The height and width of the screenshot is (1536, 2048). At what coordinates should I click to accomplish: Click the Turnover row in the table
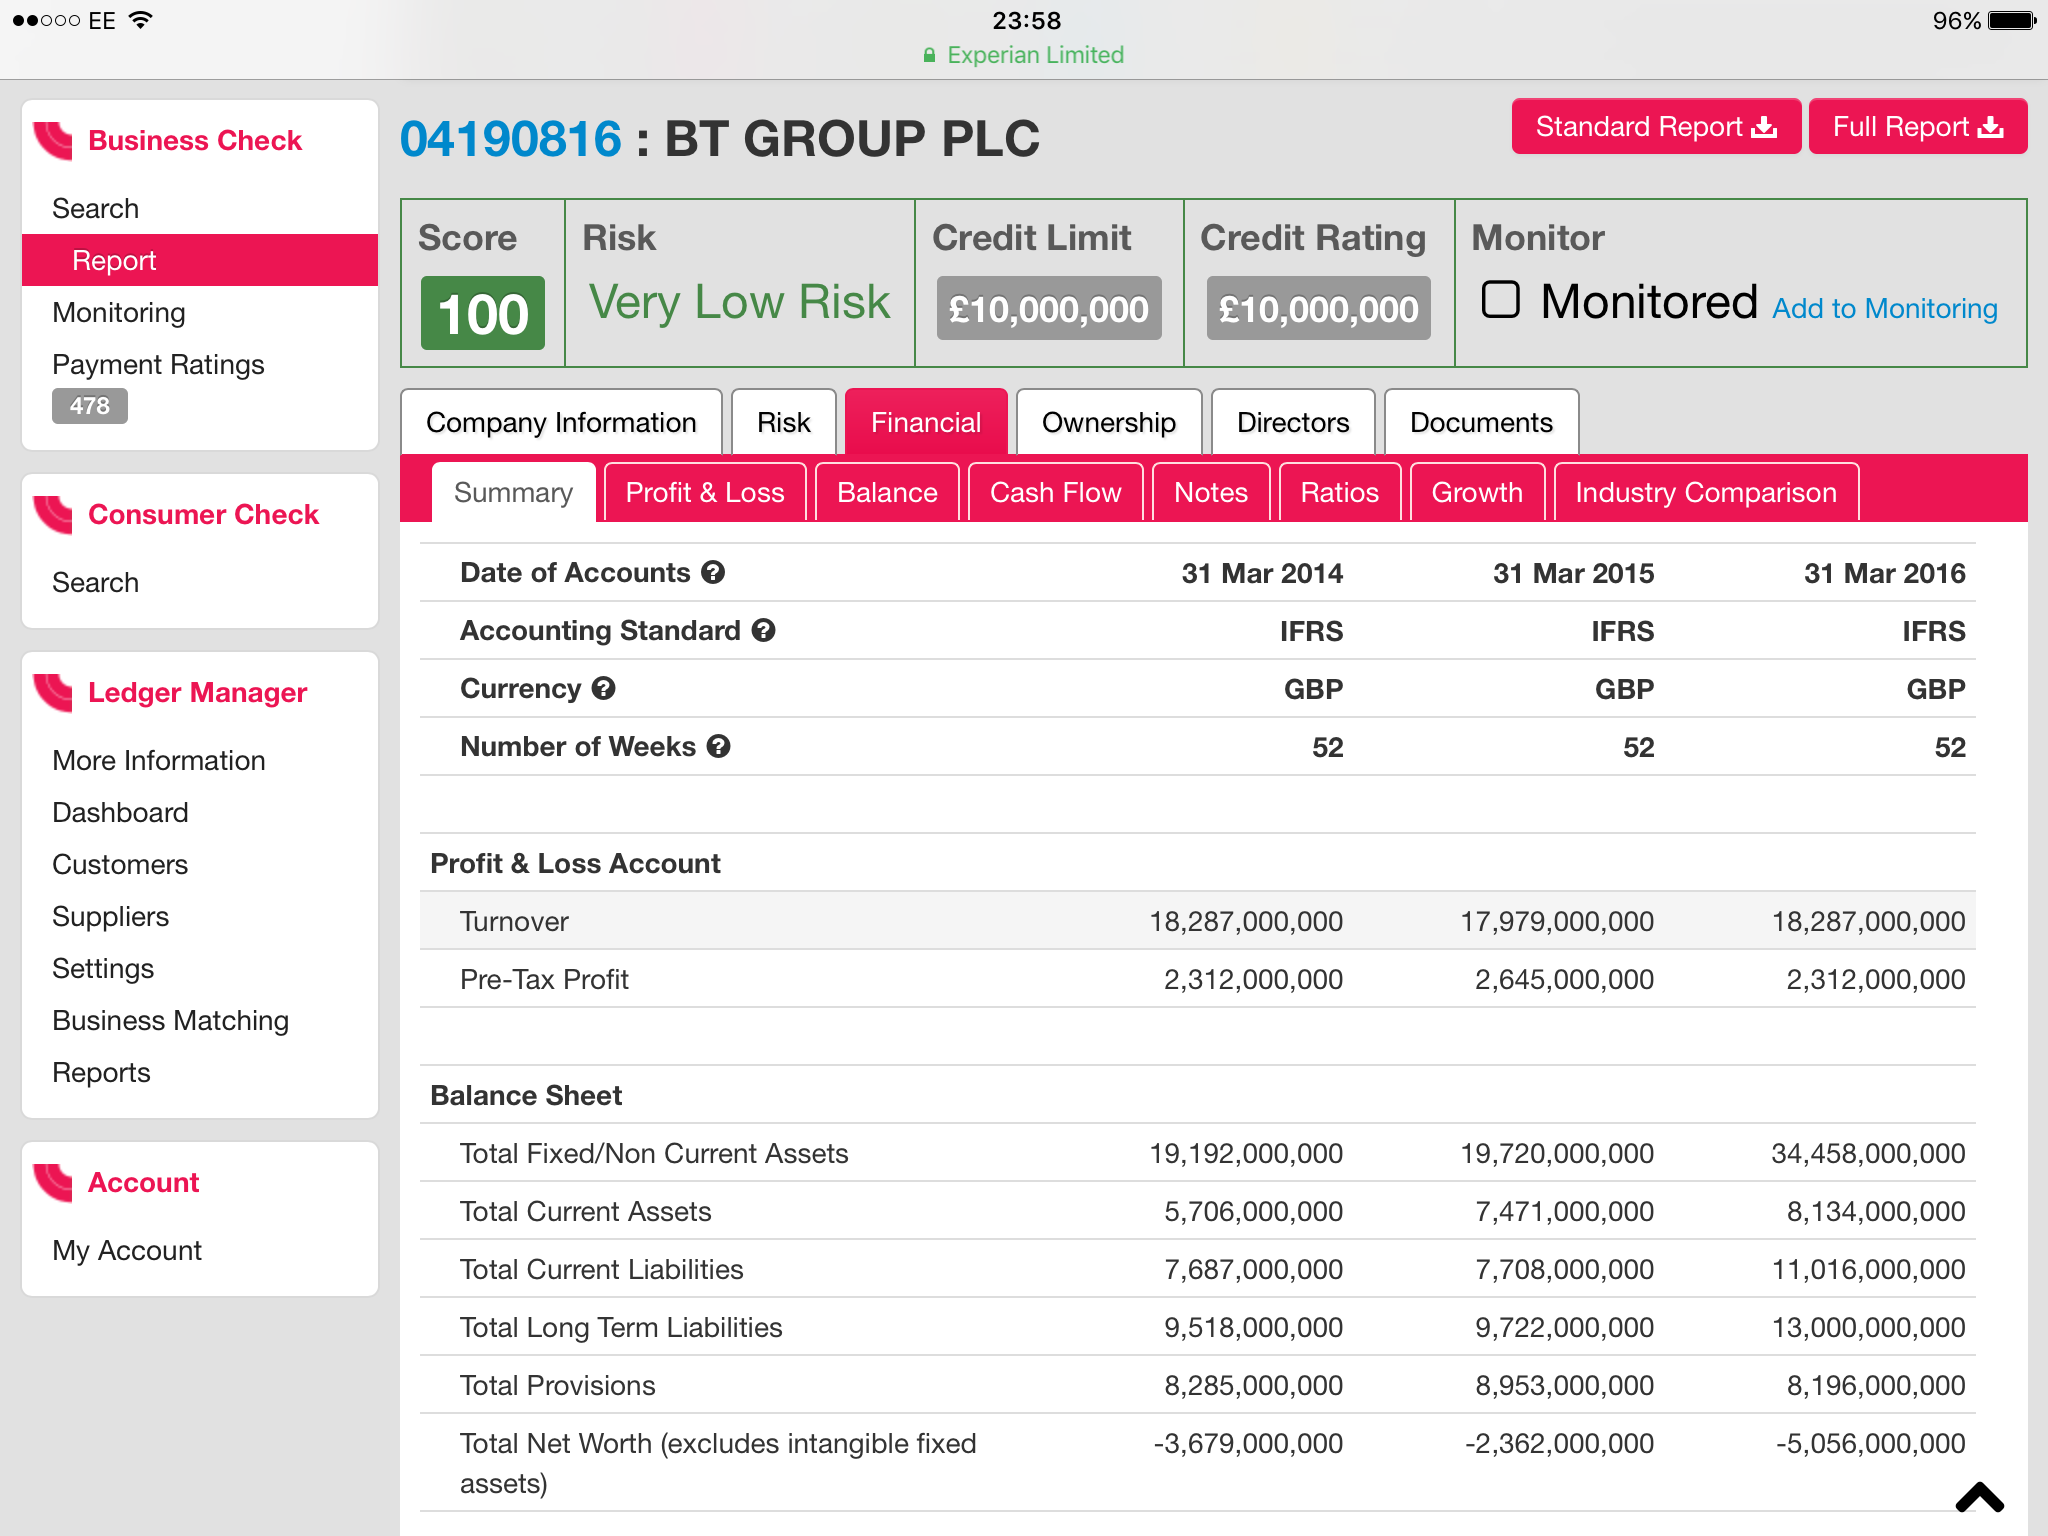click(1197, 921)
